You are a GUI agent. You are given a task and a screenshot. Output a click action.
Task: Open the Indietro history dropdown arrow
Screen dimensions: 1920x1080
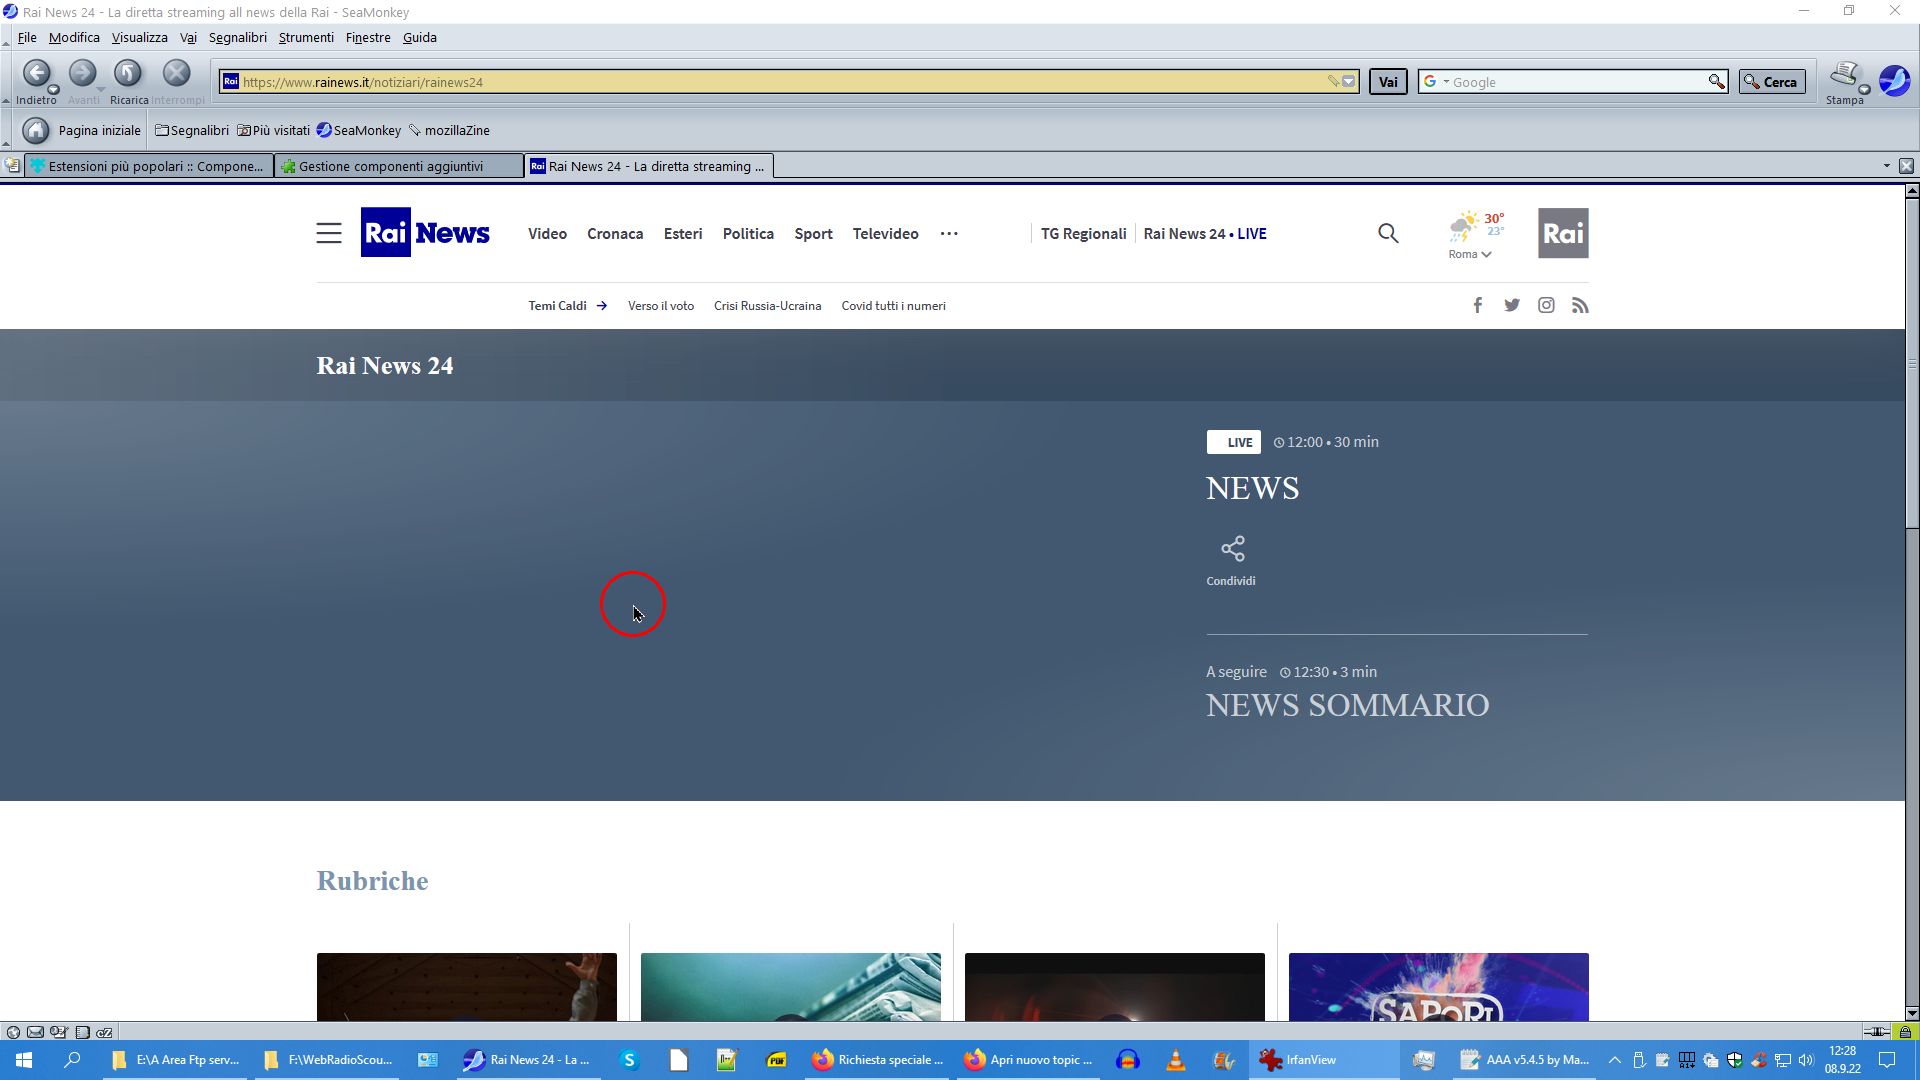coord(54,90)
